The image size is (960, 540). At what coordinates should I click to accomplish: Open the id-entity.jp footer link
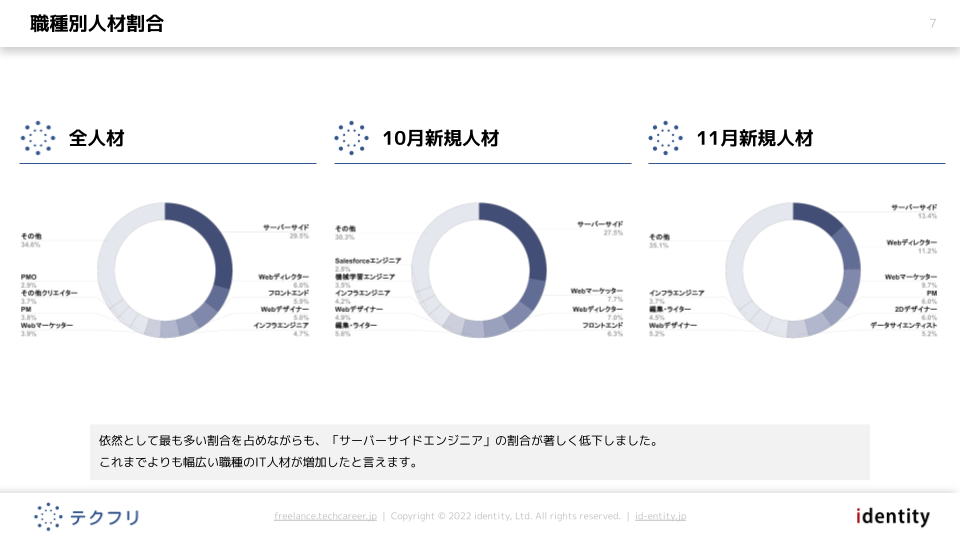point(660,516)
